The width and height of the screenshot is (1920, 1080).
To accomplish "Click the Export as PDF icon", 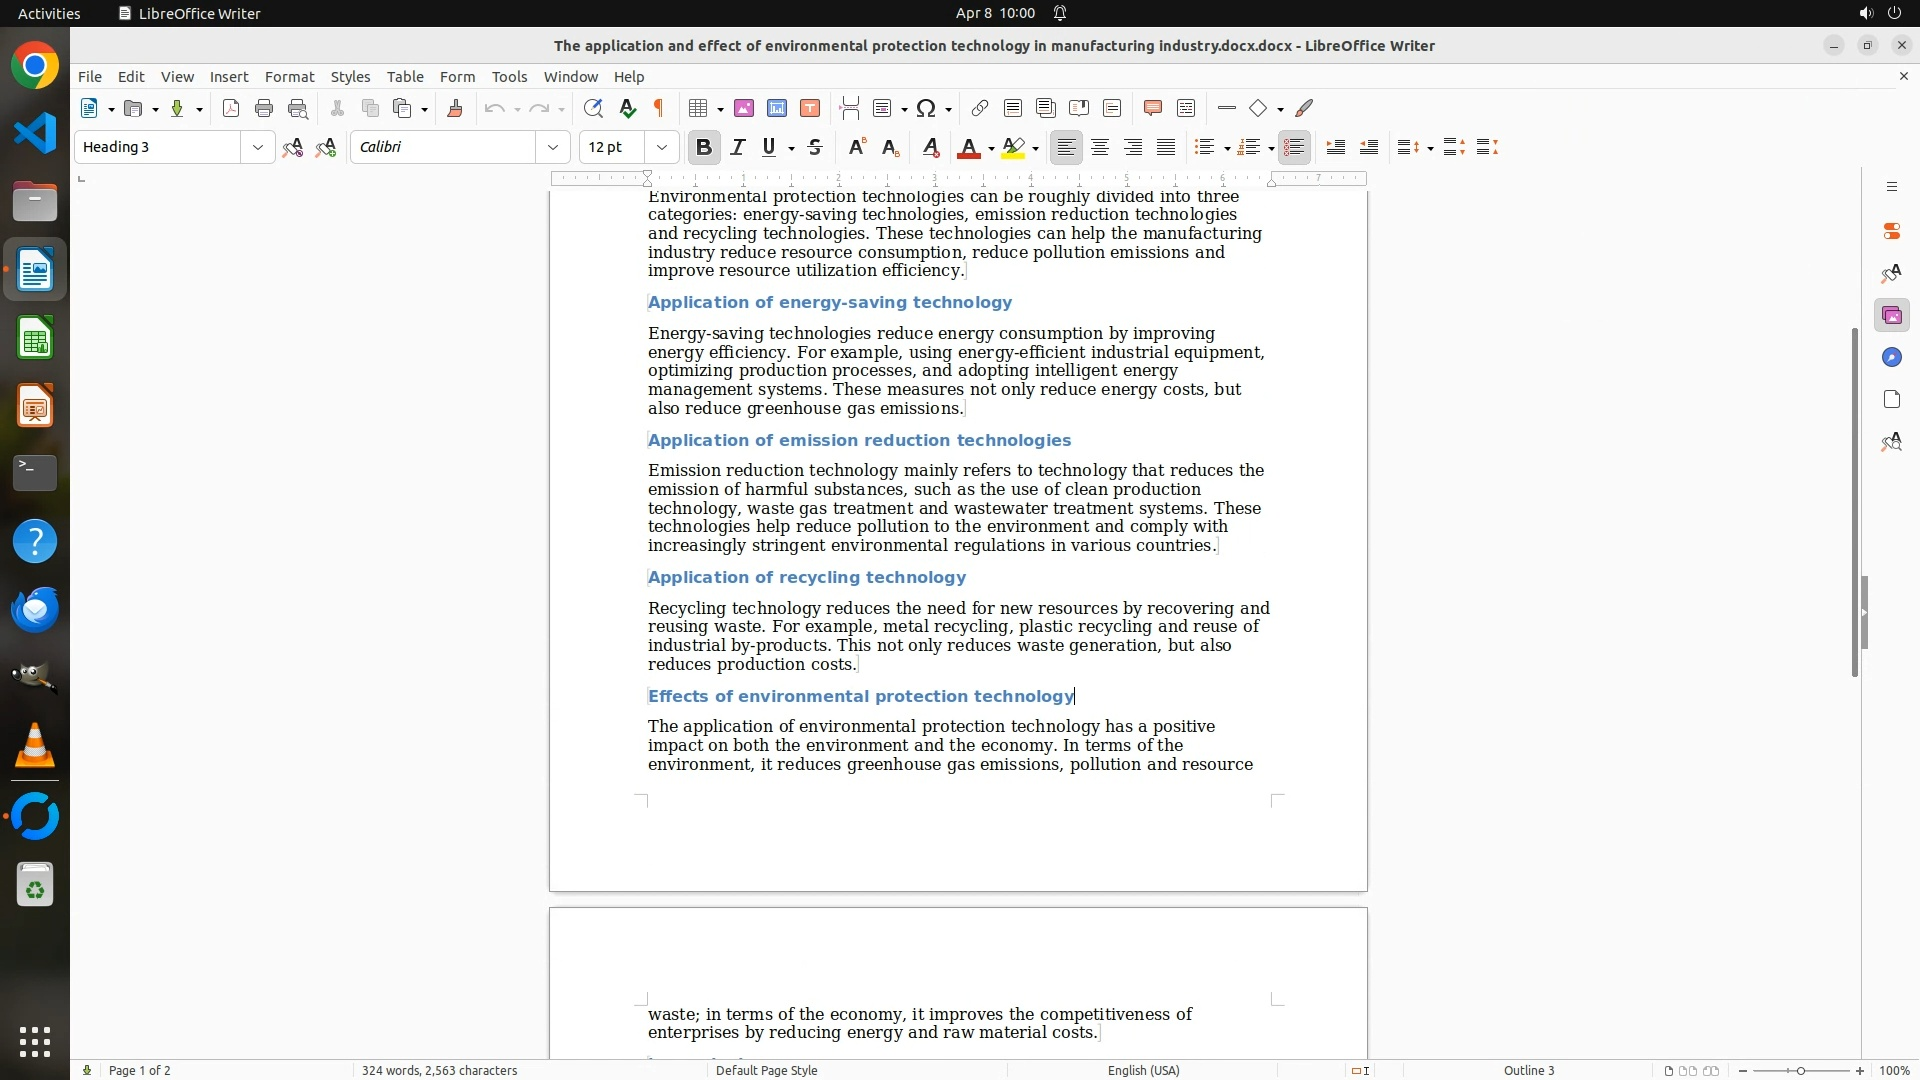I will (231, 109).
